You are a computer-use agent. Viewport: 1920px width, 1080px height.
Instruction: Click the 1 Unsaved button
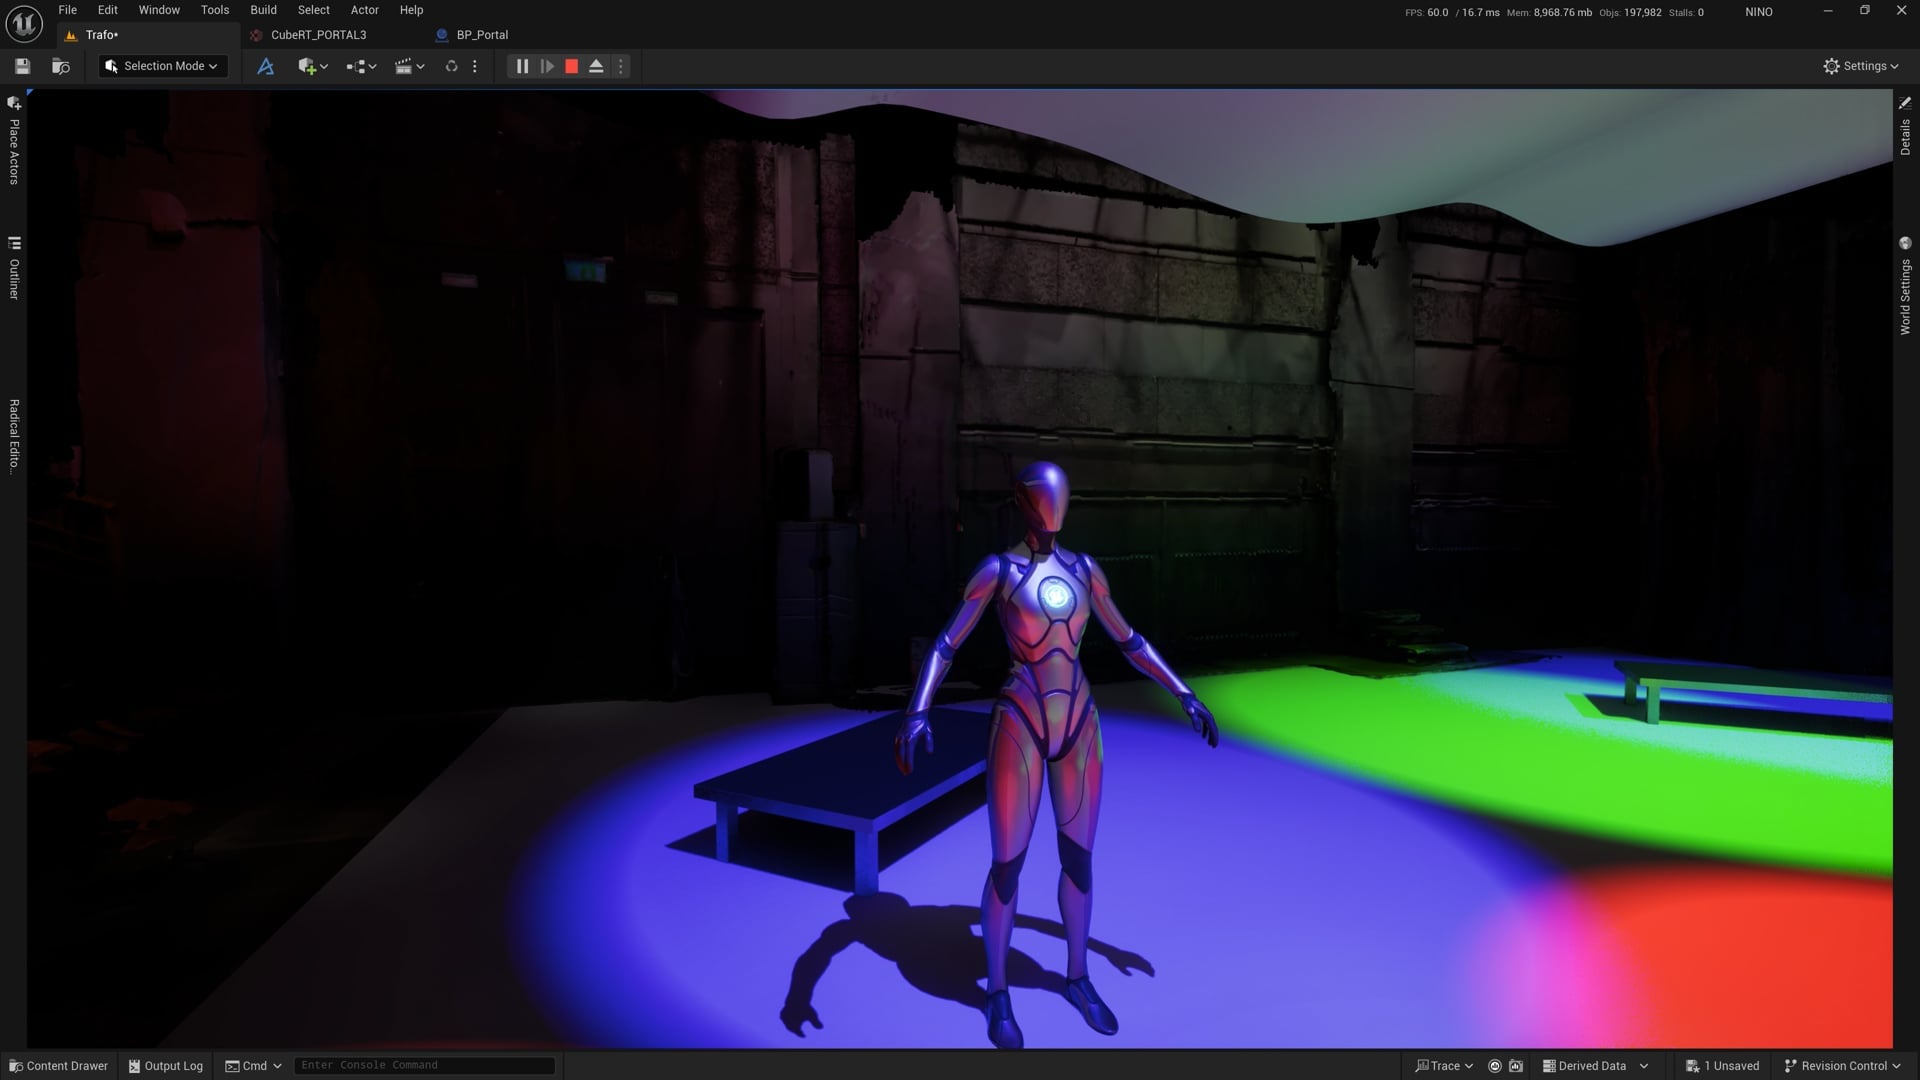pyautogui.click(x=1722, y=1066)
